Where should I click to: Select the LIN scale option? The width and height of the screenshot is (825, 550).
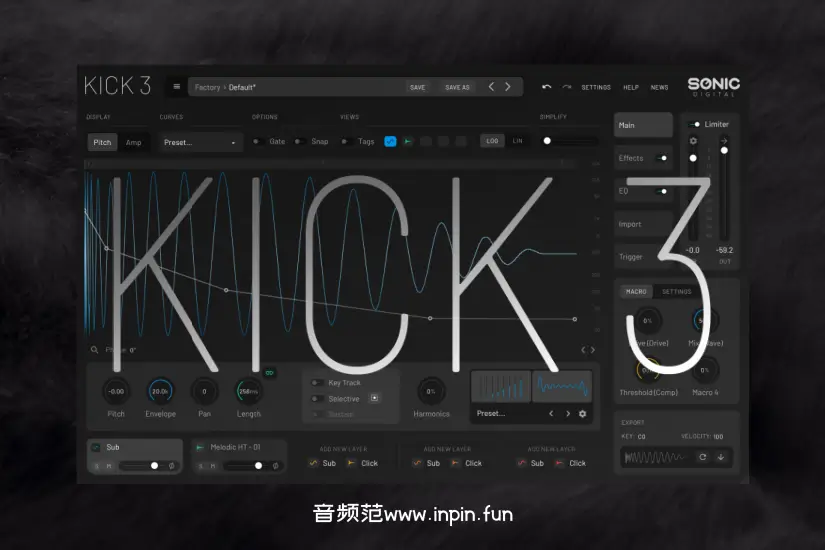(518, 141)
